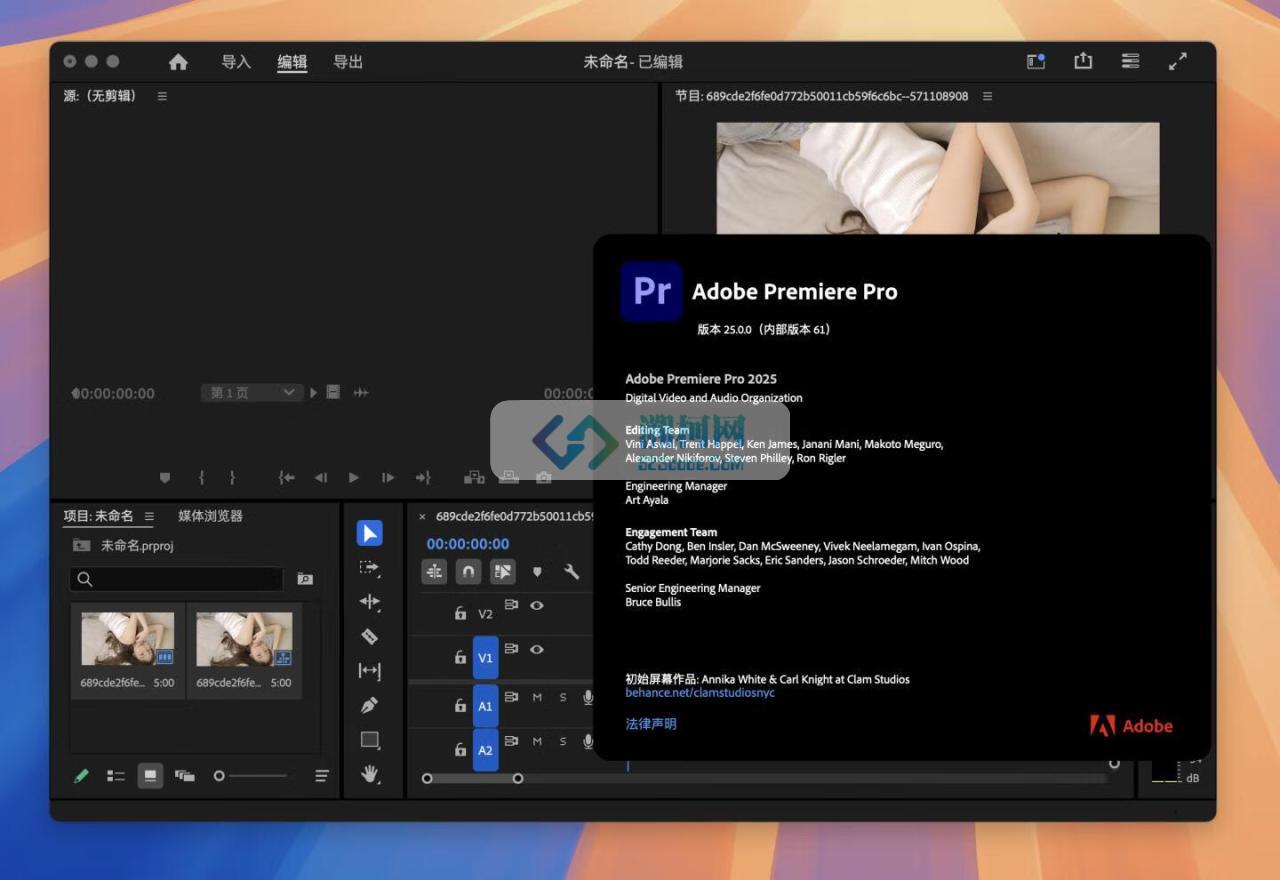The height and width of the screenshot is (880, 1280).
Task: Select the Hand tool
Action: 369,774
